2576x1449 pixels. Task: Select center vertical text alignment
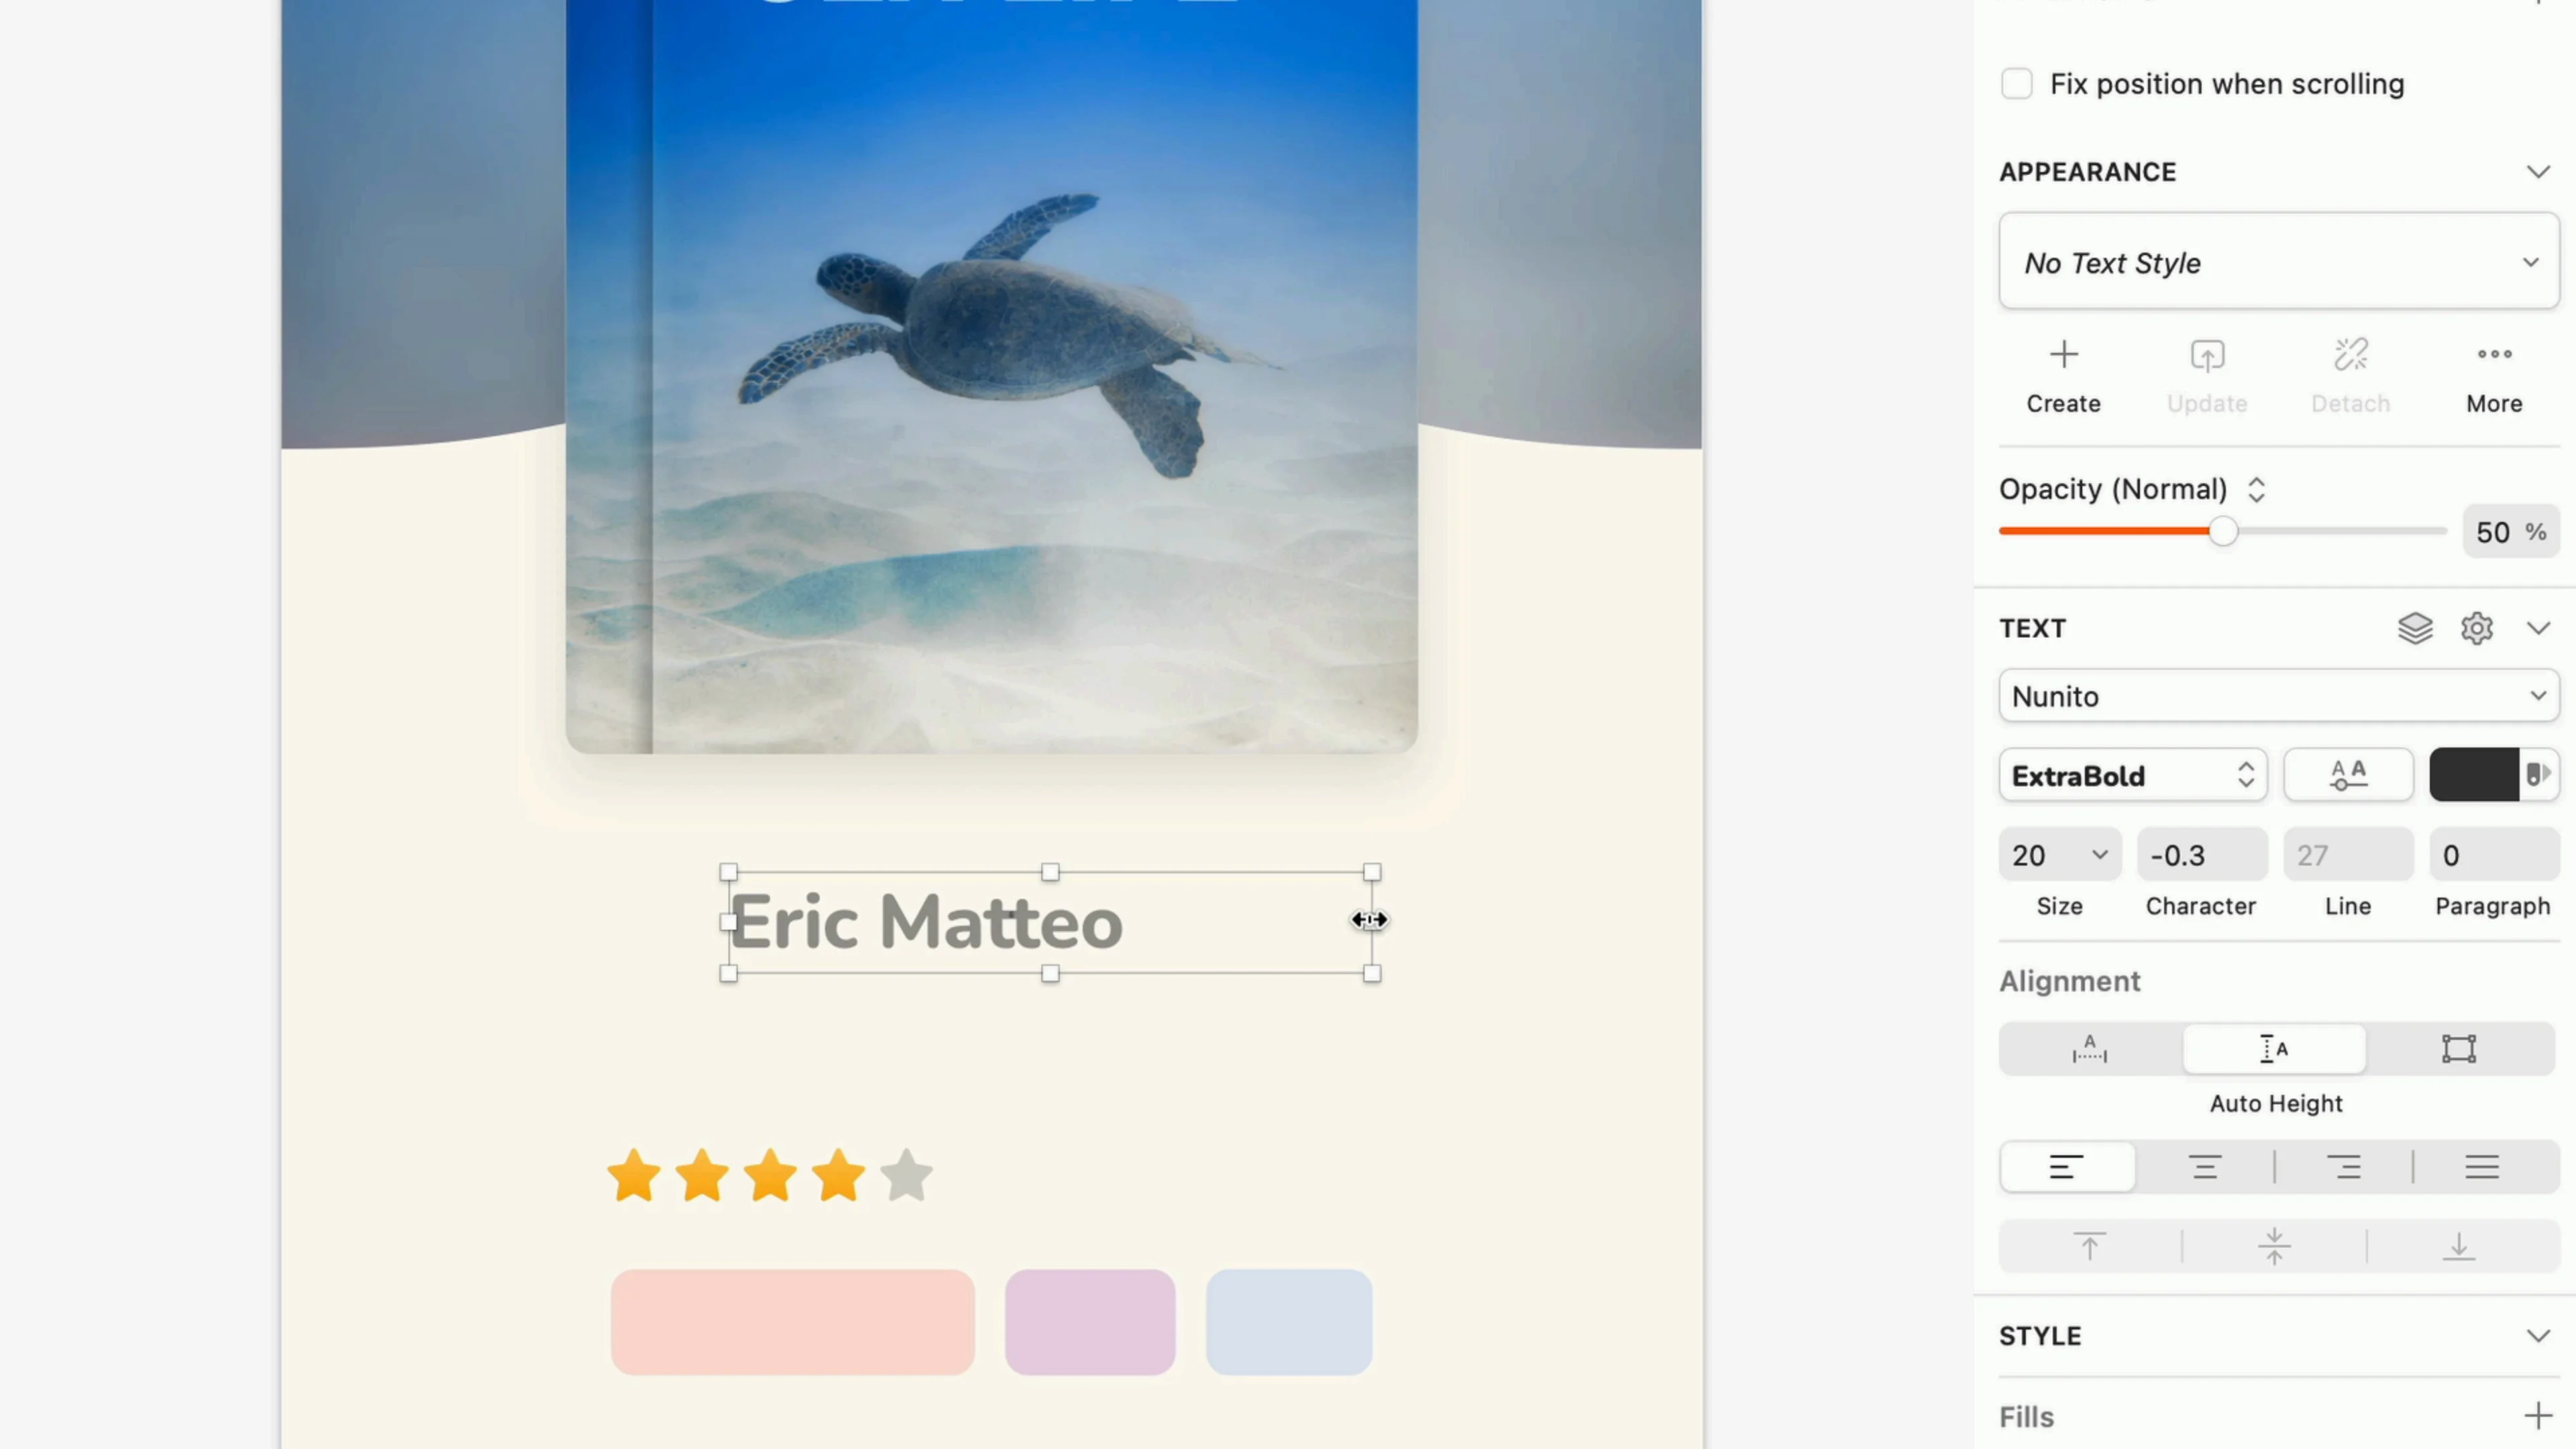tap(2273, 1246)
